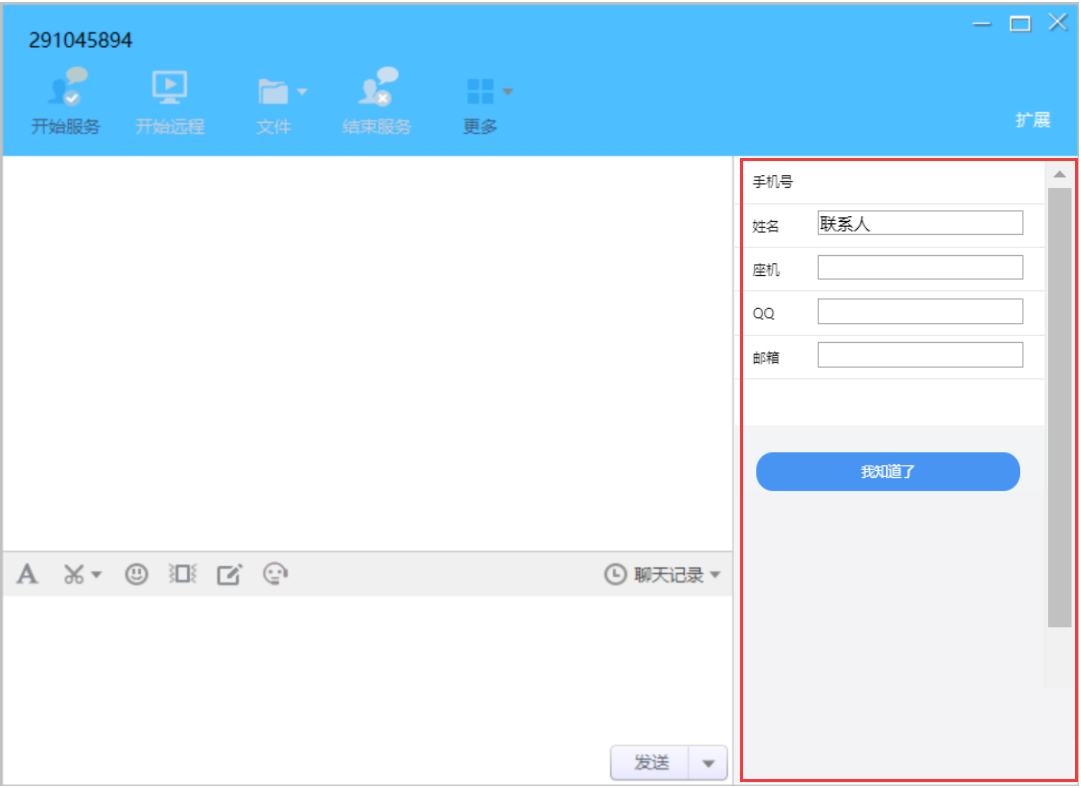1081x788 pixels.
Task: Select the scissors screenshot tool
Action: point(74,575)
